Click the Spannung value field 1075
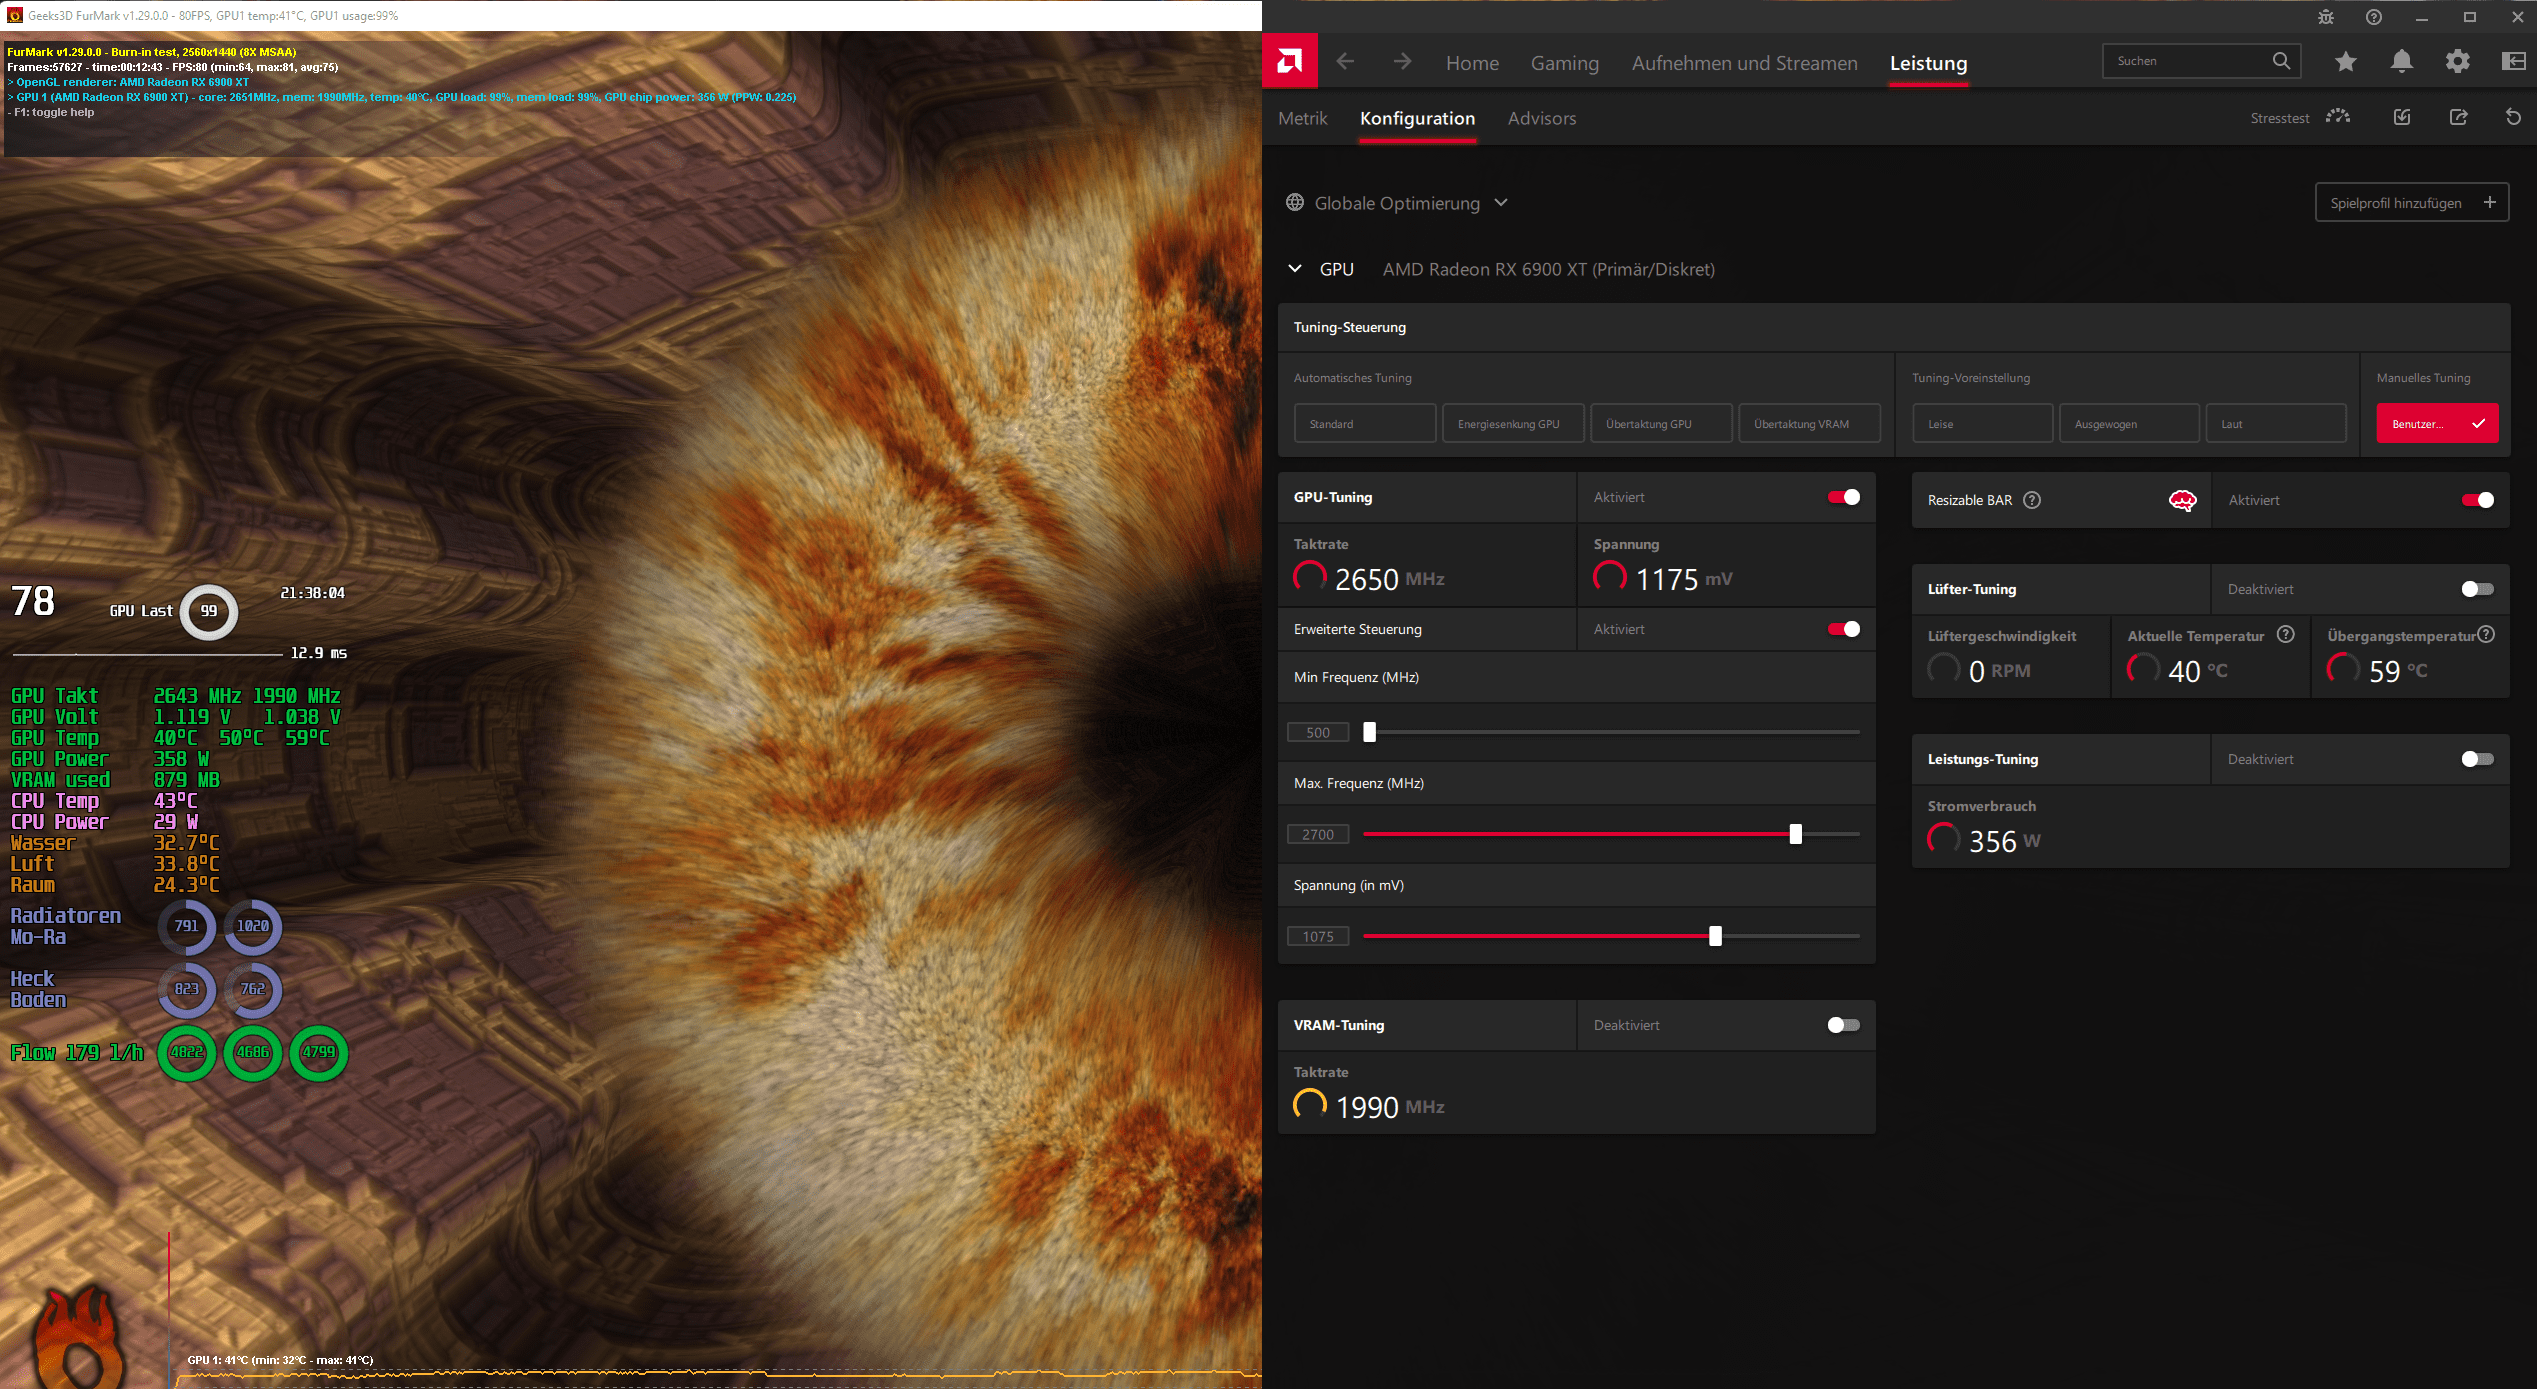Screen dimensions: 2537x1389 point(1318,936)
